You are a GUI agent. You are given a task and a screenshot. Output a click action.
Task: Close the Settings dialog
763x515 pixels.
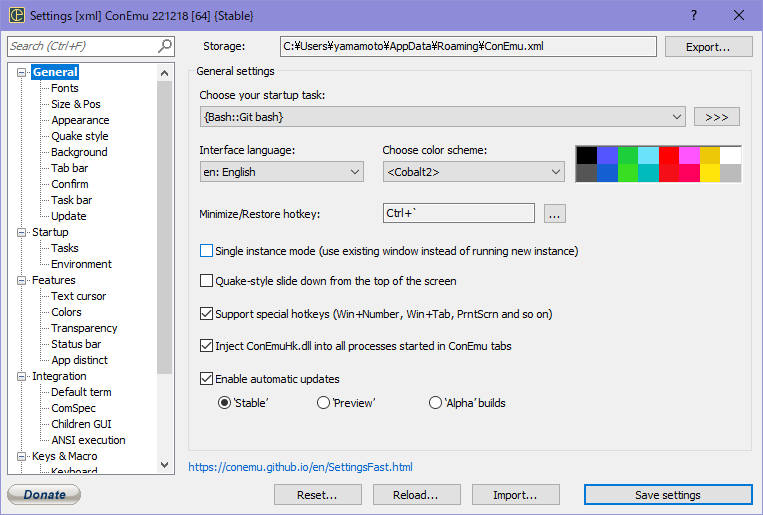pyautogui.click(x=739, y=15)
